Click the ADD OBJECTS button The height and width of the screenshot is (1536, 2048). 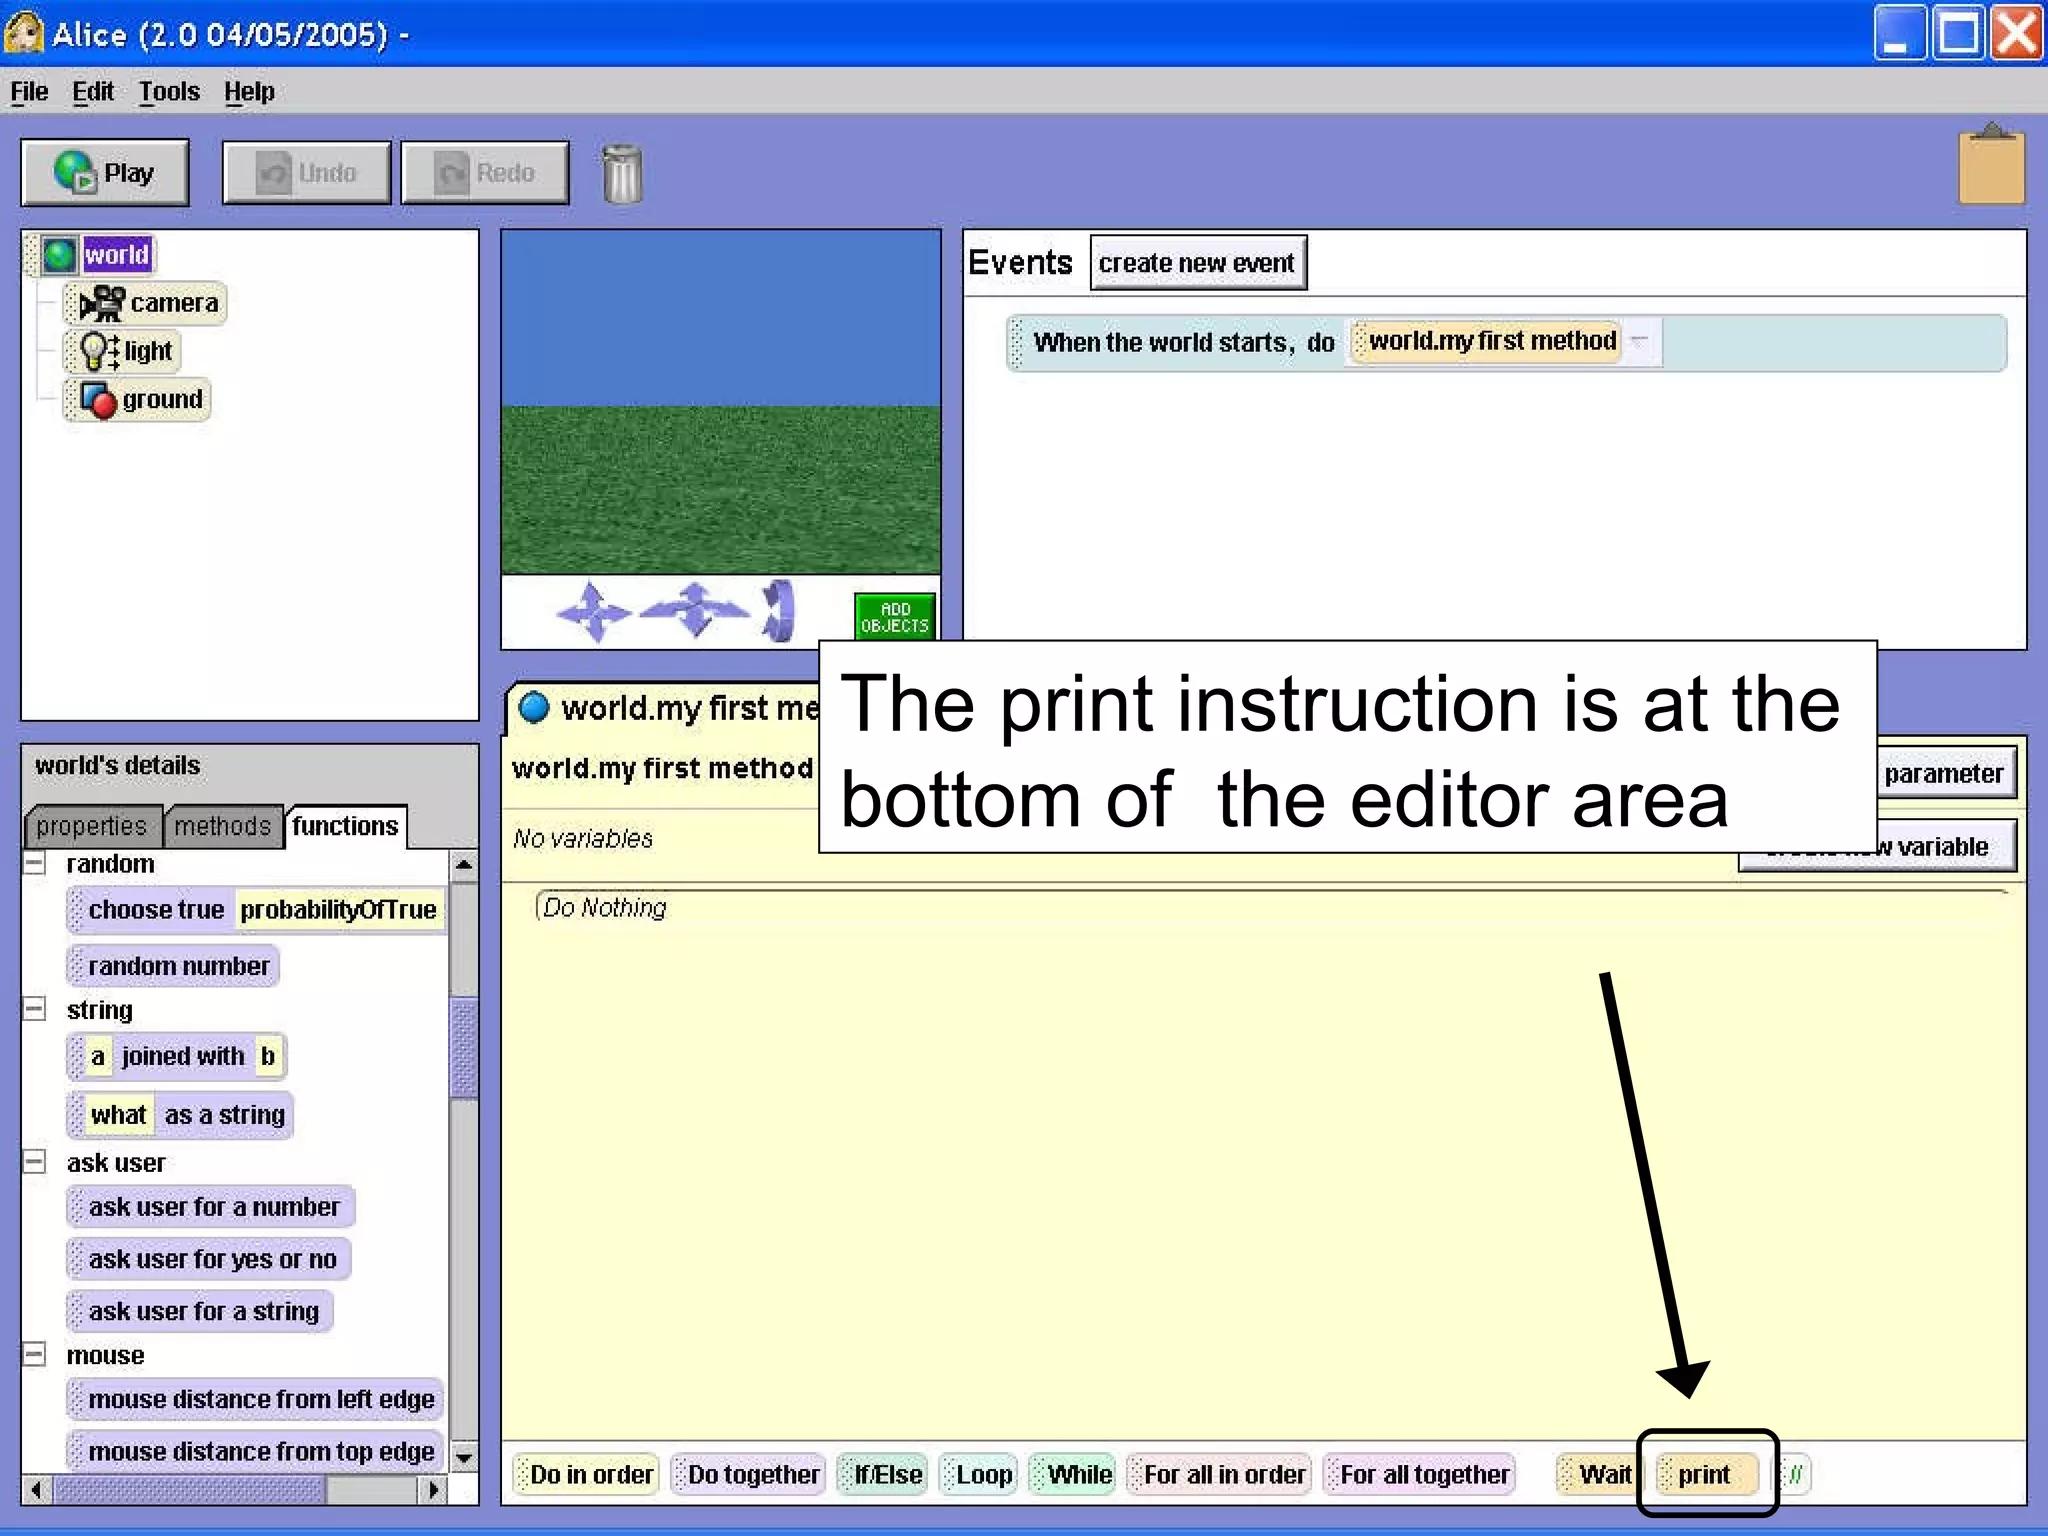[x=895, y=617]
